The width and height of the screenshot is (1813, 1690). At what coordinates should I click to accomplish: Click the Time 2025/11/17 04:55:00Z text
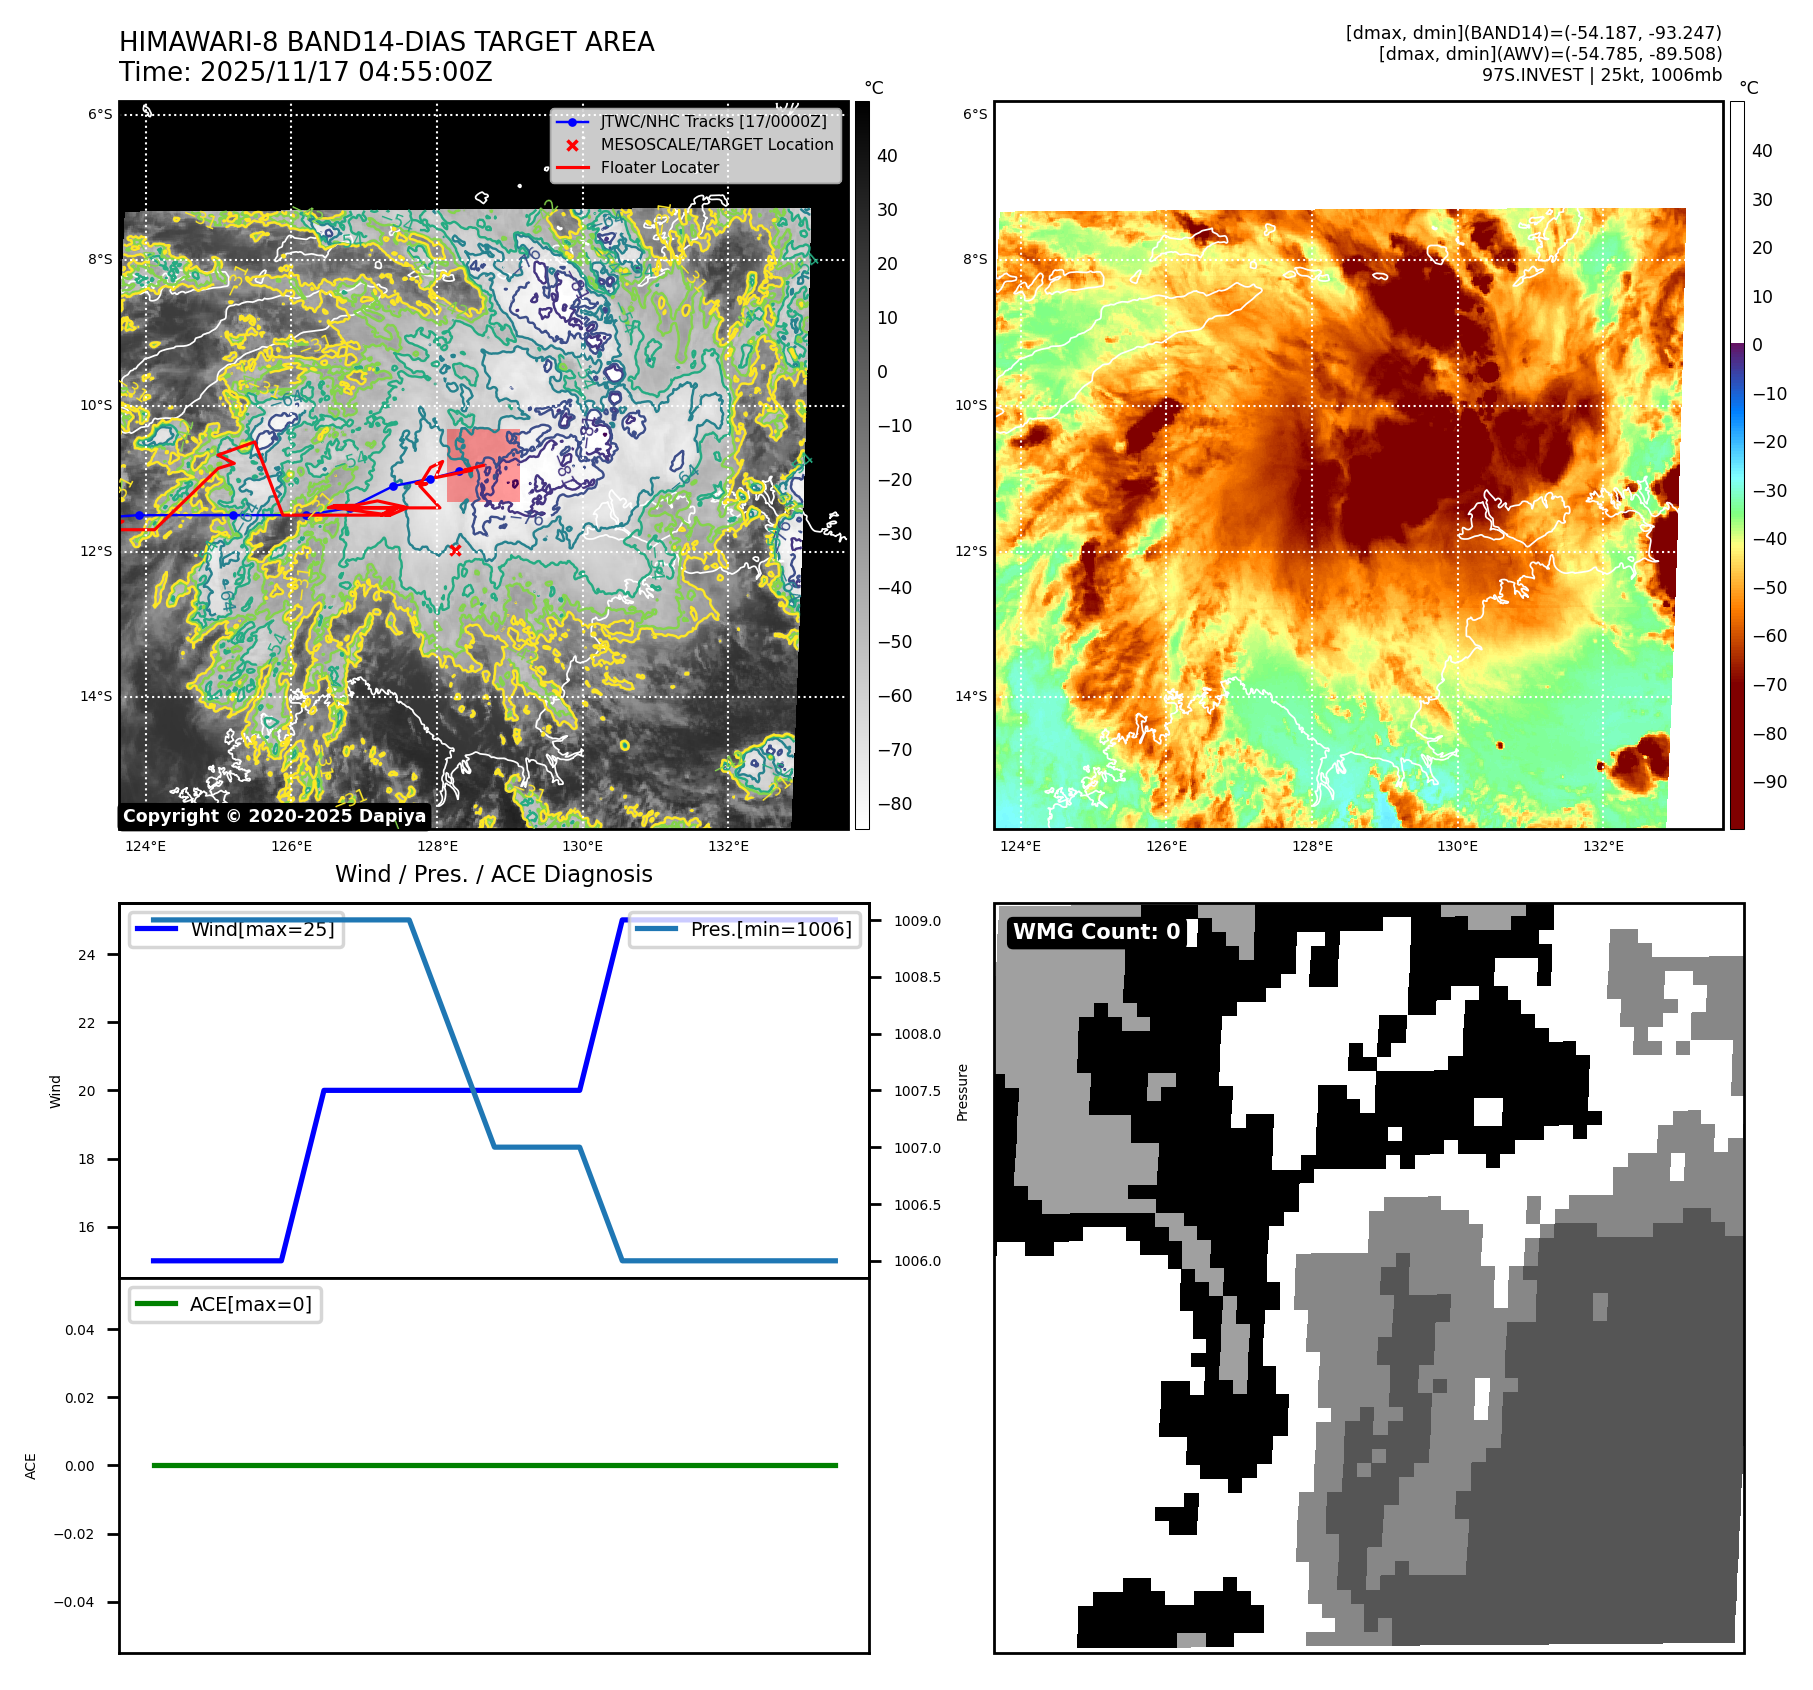click(305, 72)
